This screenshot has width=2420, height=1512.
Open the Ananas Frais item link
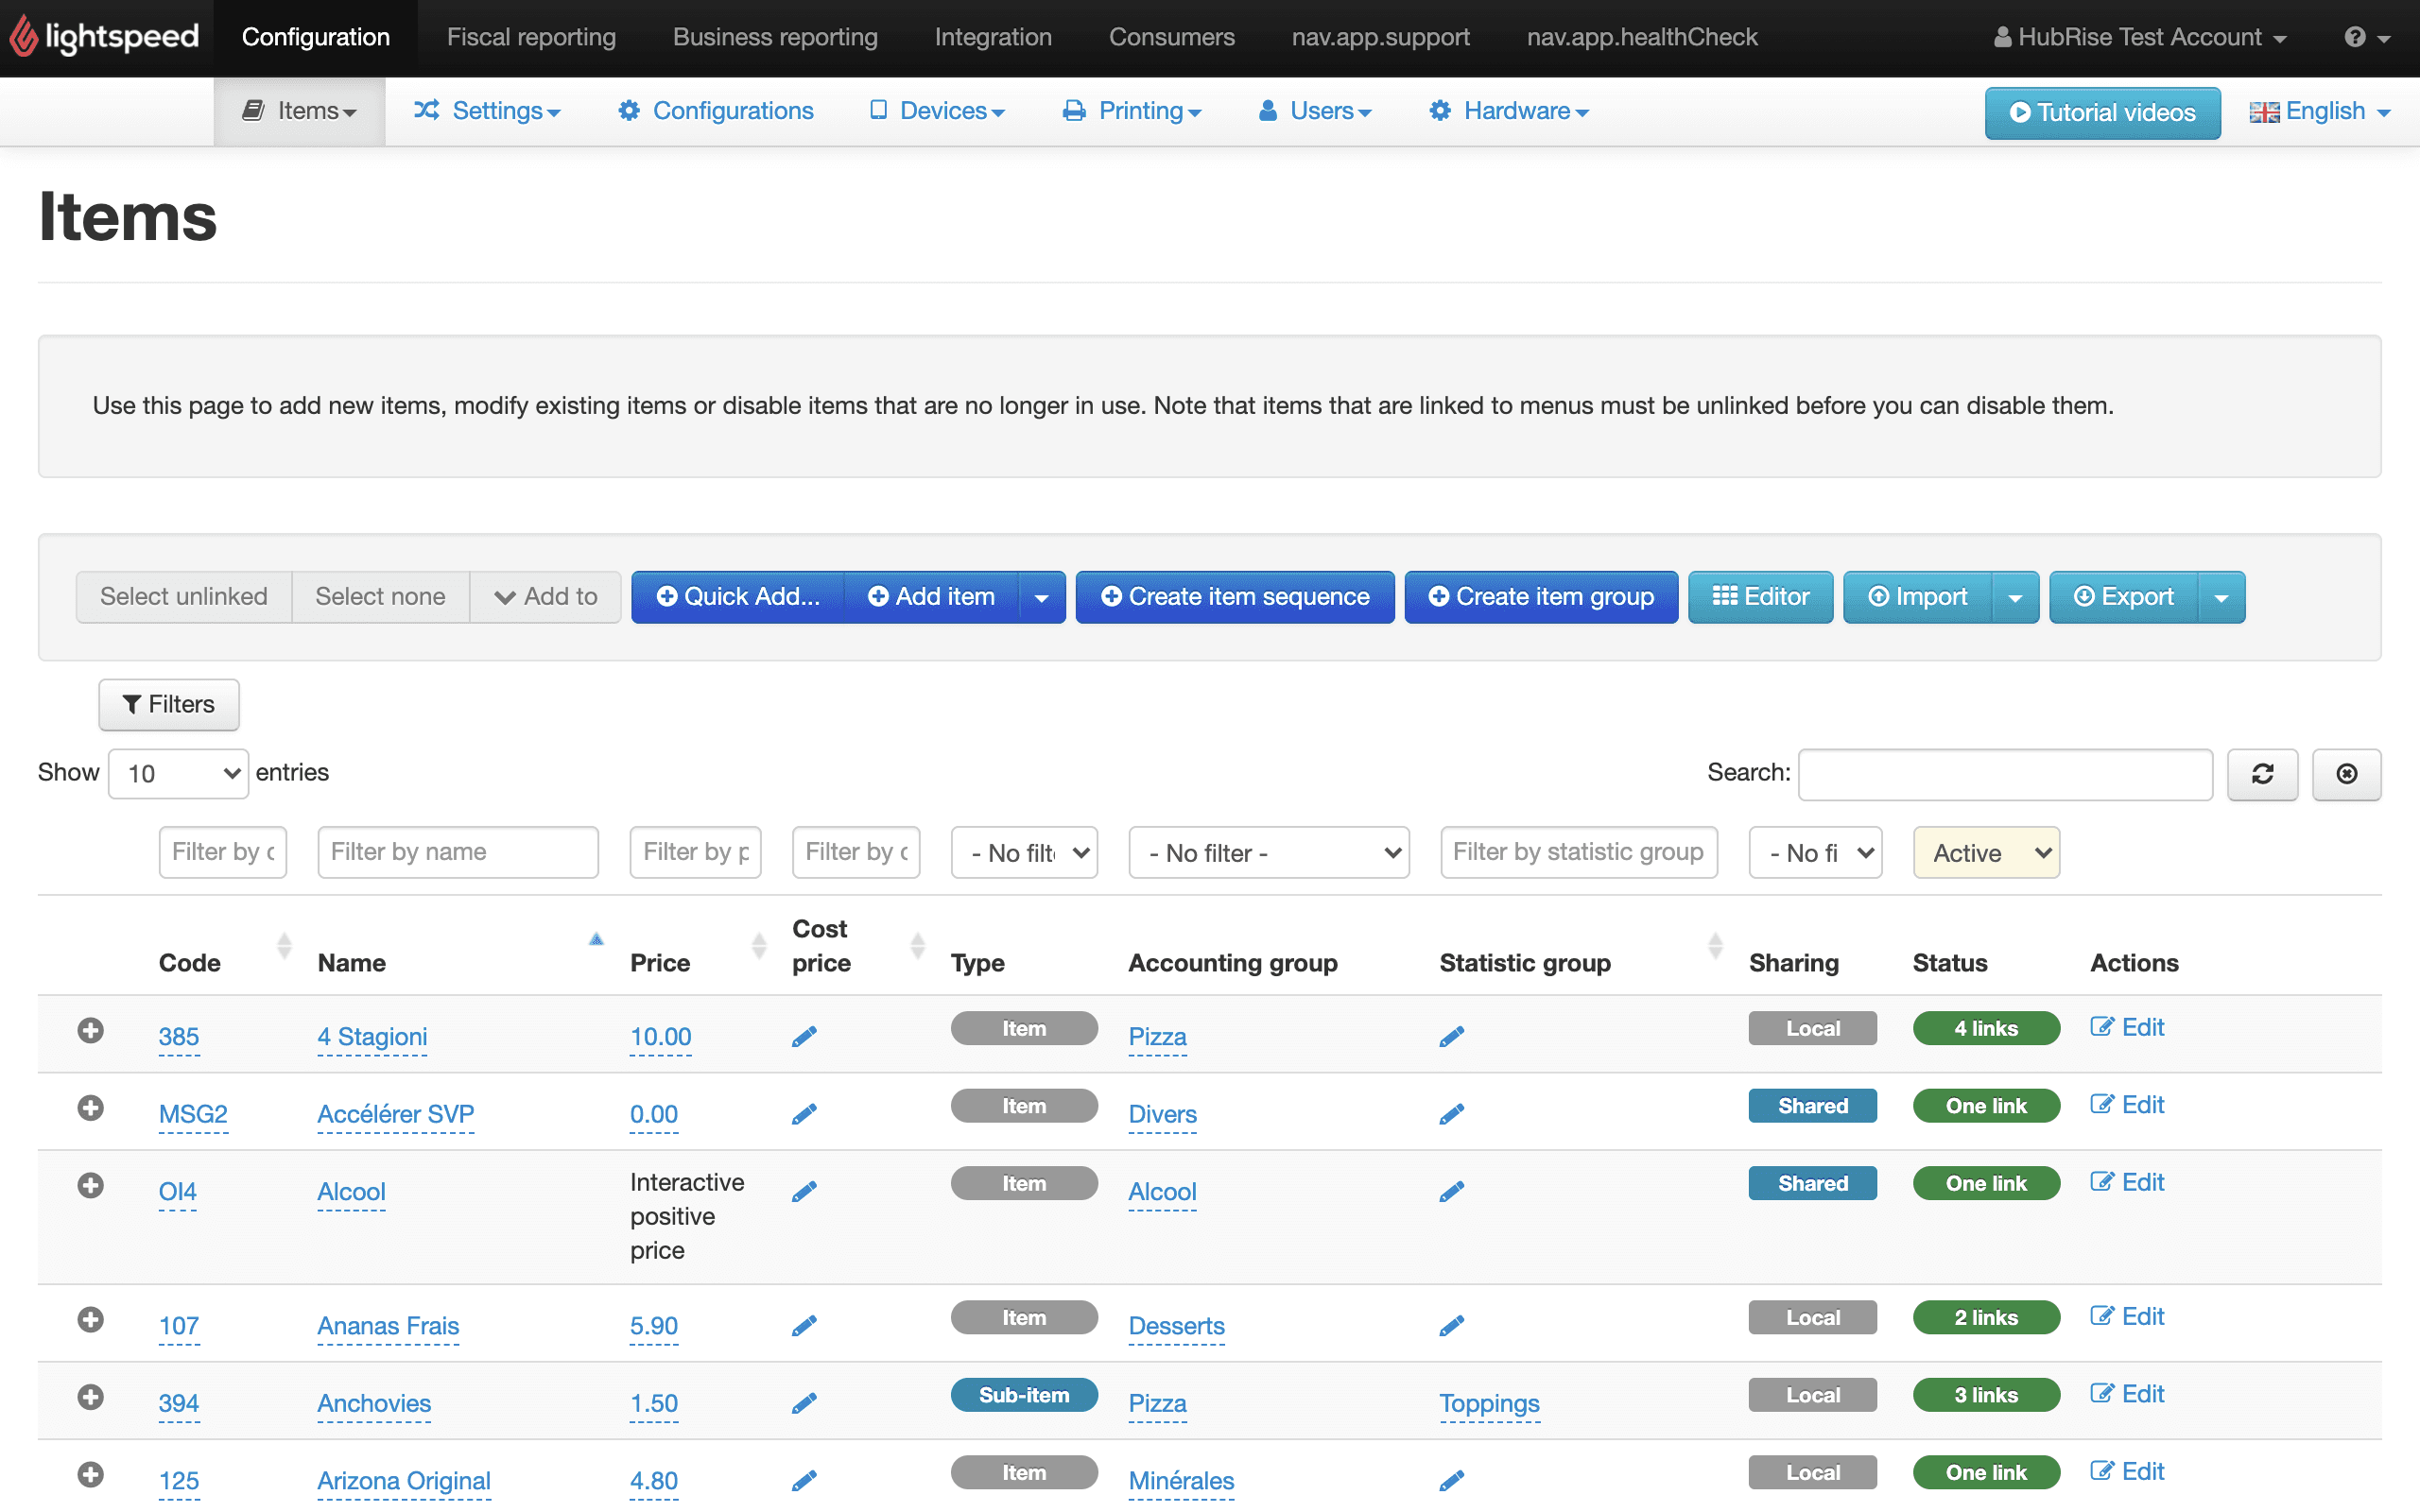click(x=388, y=1325)
